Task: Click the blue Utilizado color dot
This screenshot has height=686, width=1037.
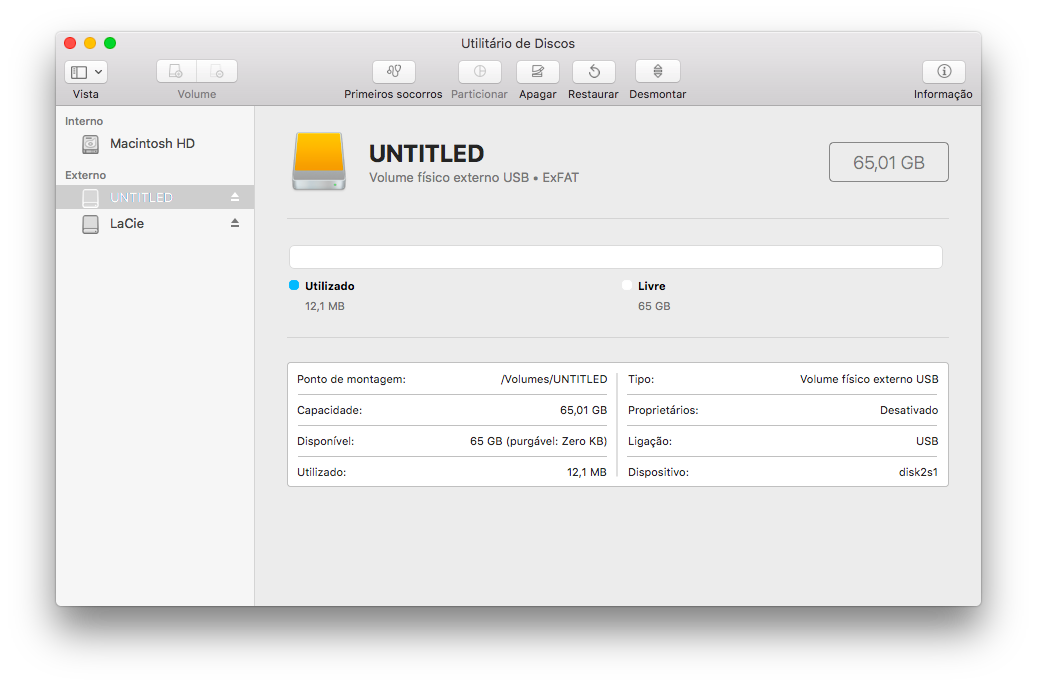Action: tap(294, 285)
